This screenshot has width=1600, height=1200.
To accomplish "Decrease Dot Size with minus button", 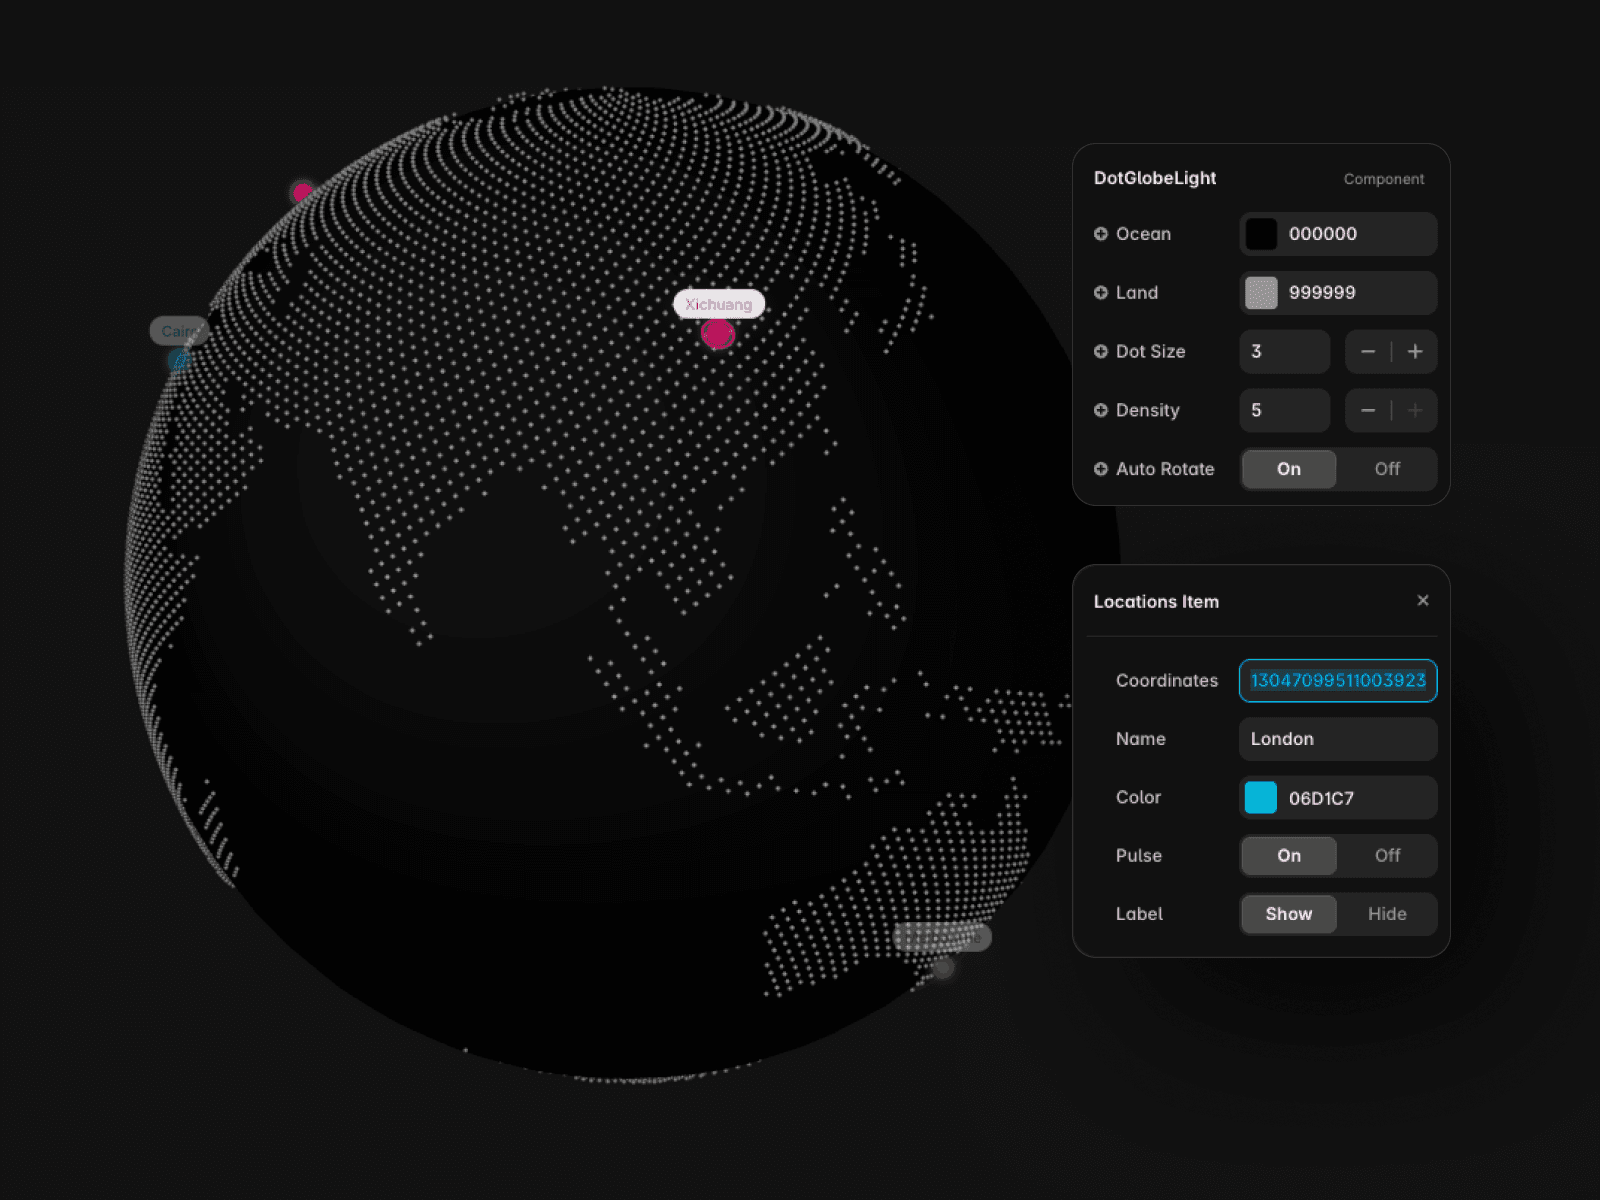I will tap(1368, 352).
